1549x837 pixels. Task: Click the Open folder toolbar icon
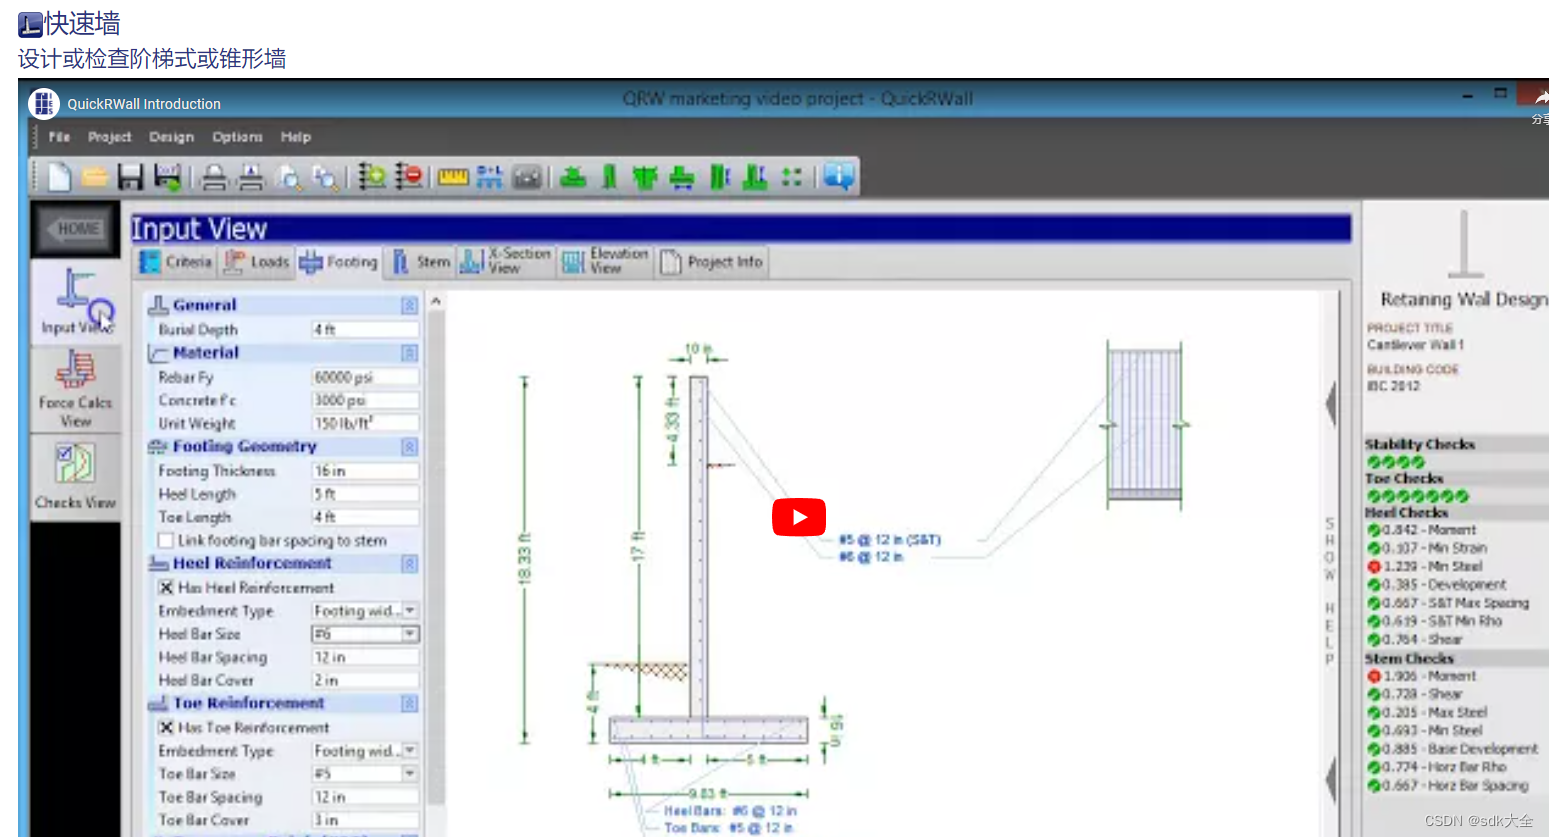(95, 177)
